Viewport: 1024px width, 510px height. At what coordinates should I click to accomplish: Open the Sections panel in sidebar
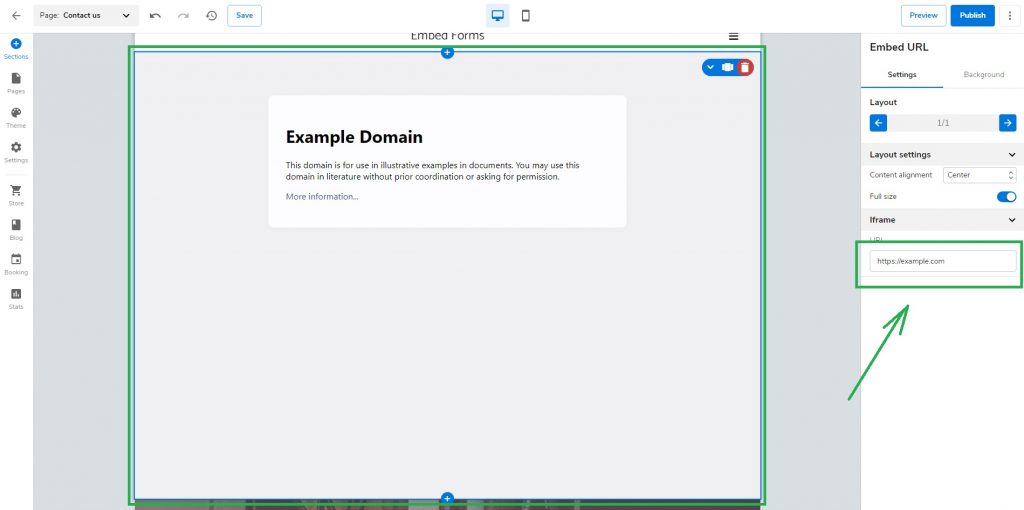pyautogui.click(x=16, y=49)
